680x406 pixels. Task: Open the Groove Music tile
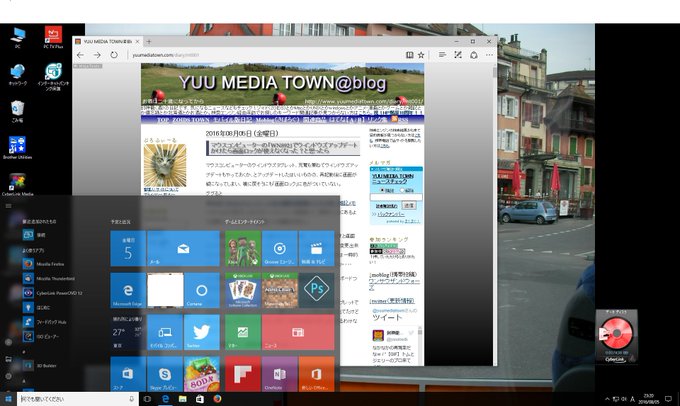(x=280, y=248)
